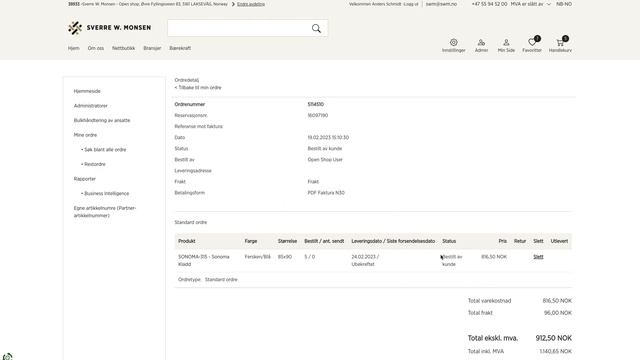Open Favoritter heart icon
The image size is (640, 360).
pos(532,42)
